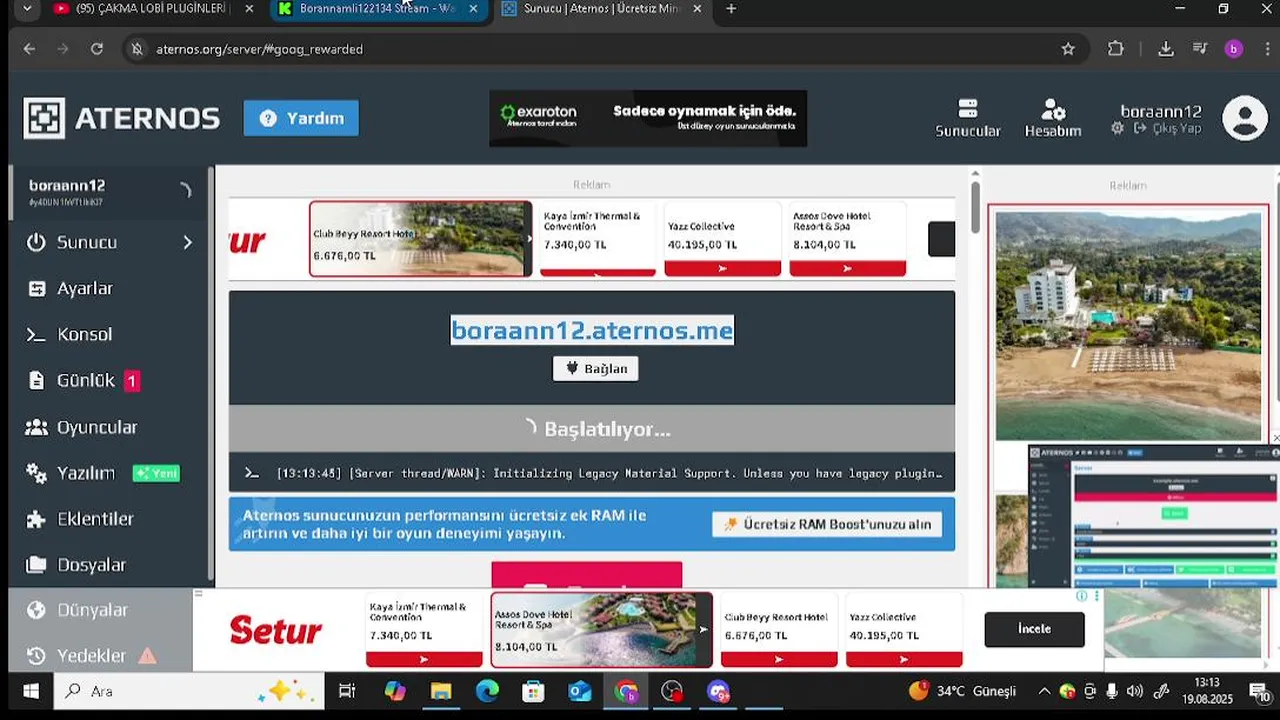The height and width of the screenshot is (720, 1280).
Task: Click Ücretsiz RAM Boost'unuzu alın button
Action: pyautogui.click(x=827, y=524)
